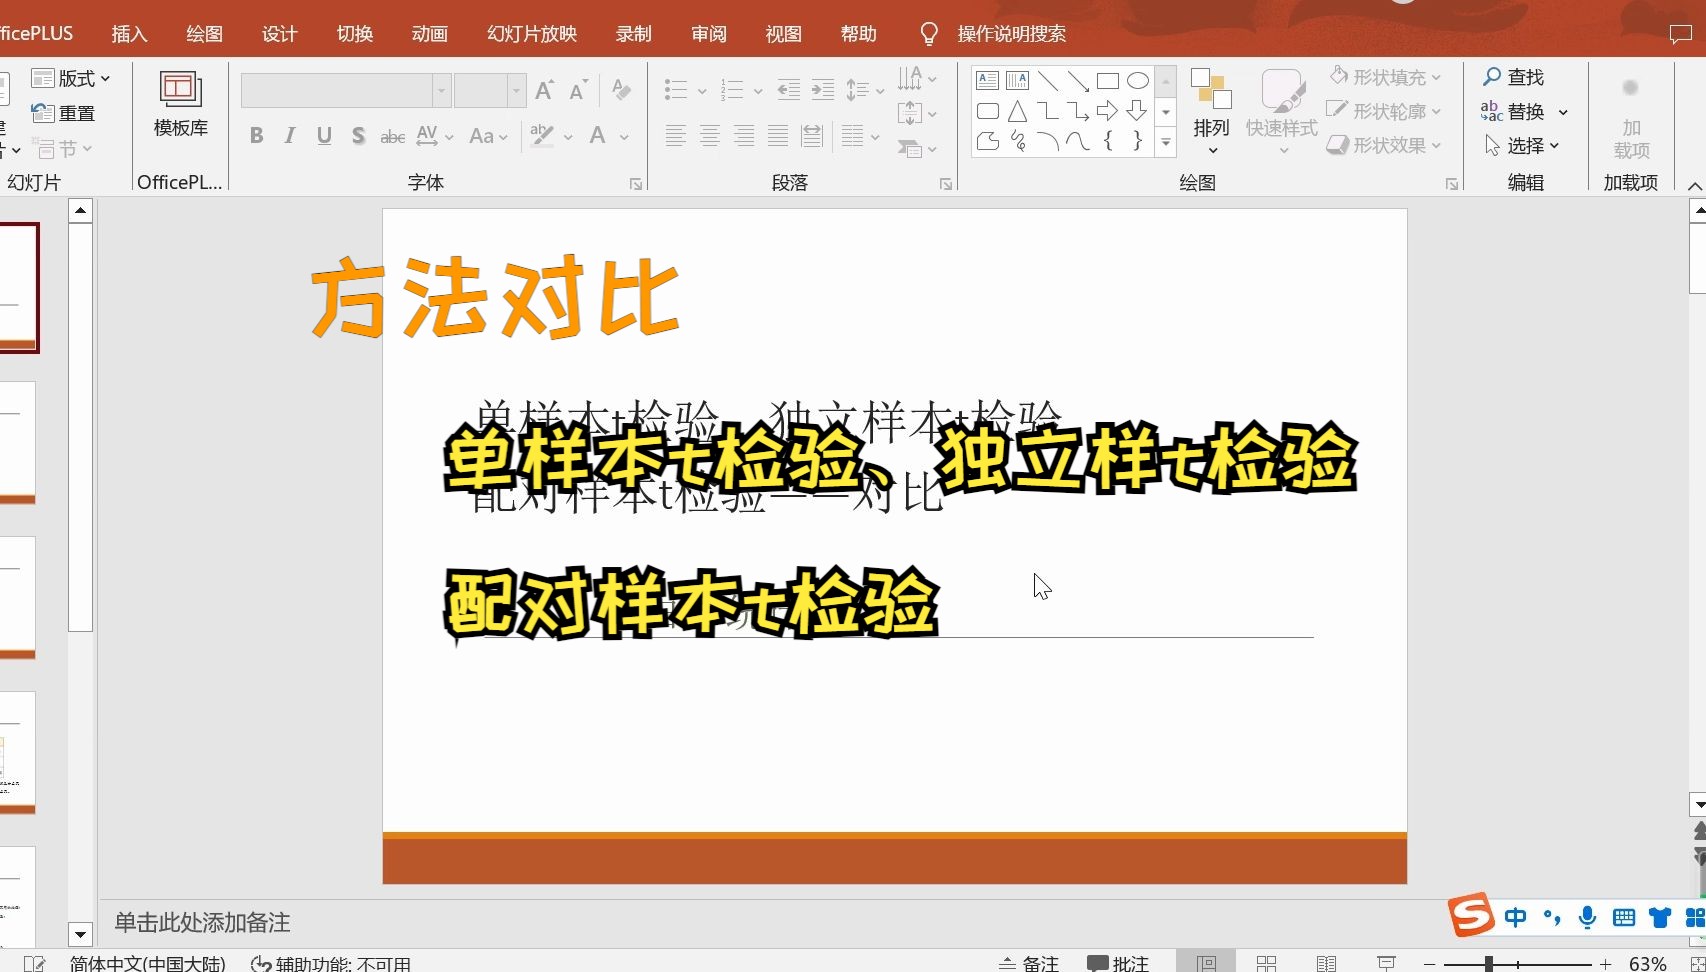Open the 幻灯片放映 Slide Show tab
The height and width of the screenshot is (972, 1706).
tap(532, 34)
